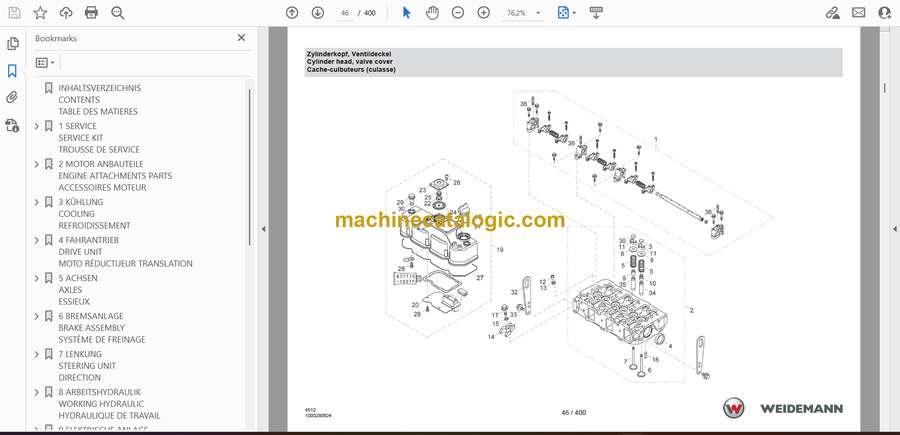Screen dimensions: 900x435
Task: Send file by email envelope icon
Action: click(x=859, y=13)
